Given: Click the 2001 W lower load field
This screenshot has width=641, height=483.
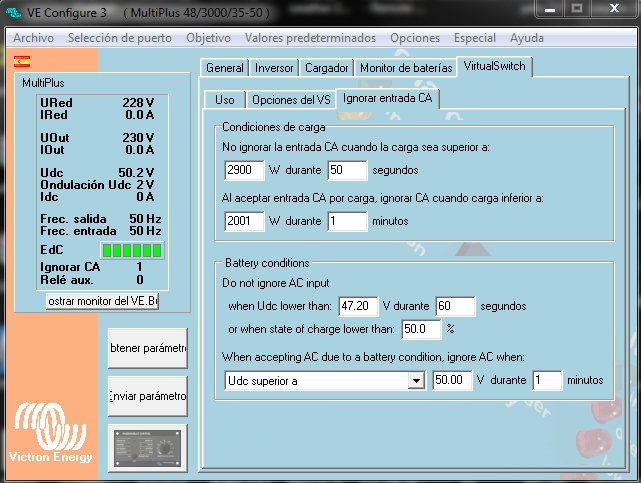Looking at the screenshot, I should coord(244,221).
